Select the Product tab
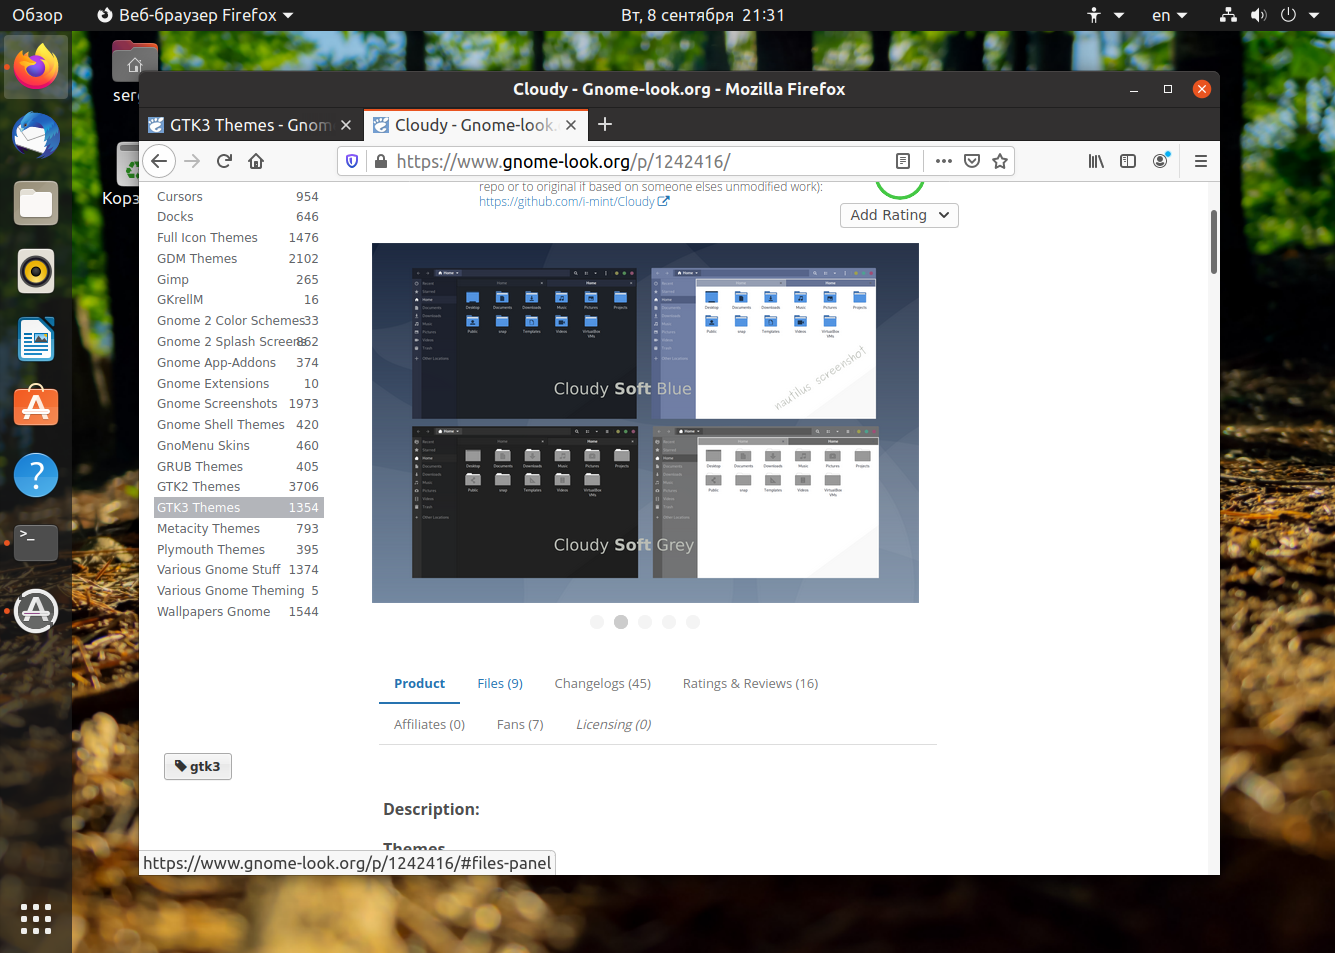Screen dimensions: 1335x953 419,684
